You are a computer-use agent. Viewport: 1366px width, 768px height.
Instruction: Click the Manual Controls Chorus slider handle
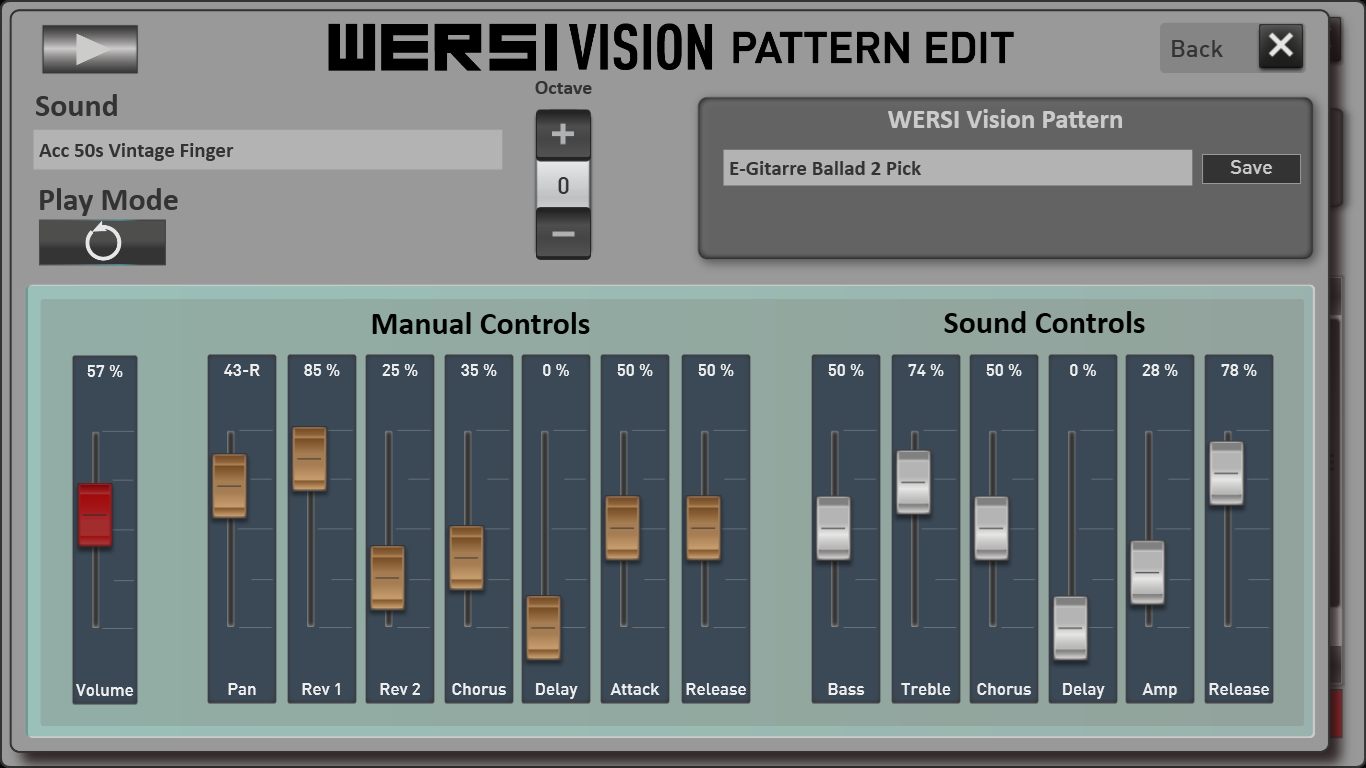(x=467, y=558)
